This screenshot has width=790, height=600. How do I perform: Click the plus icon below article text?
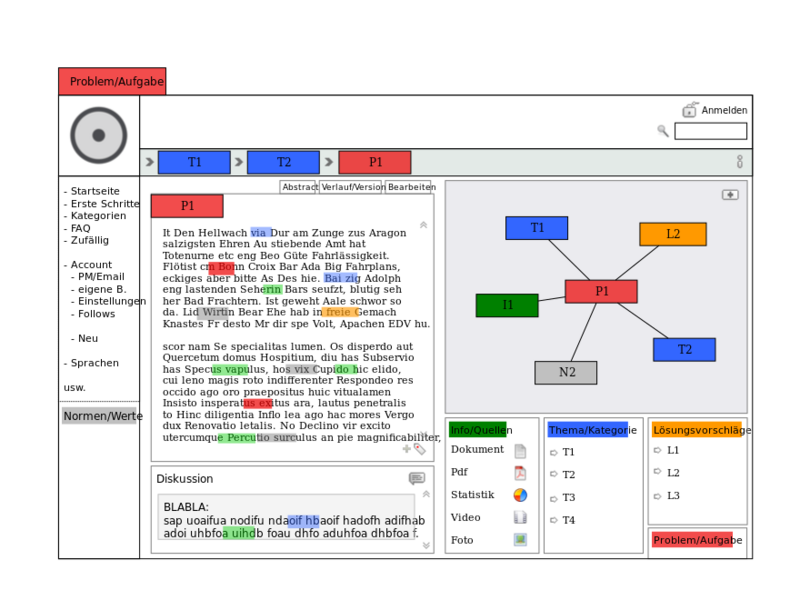pyautogui.click(x=407, y=448)
